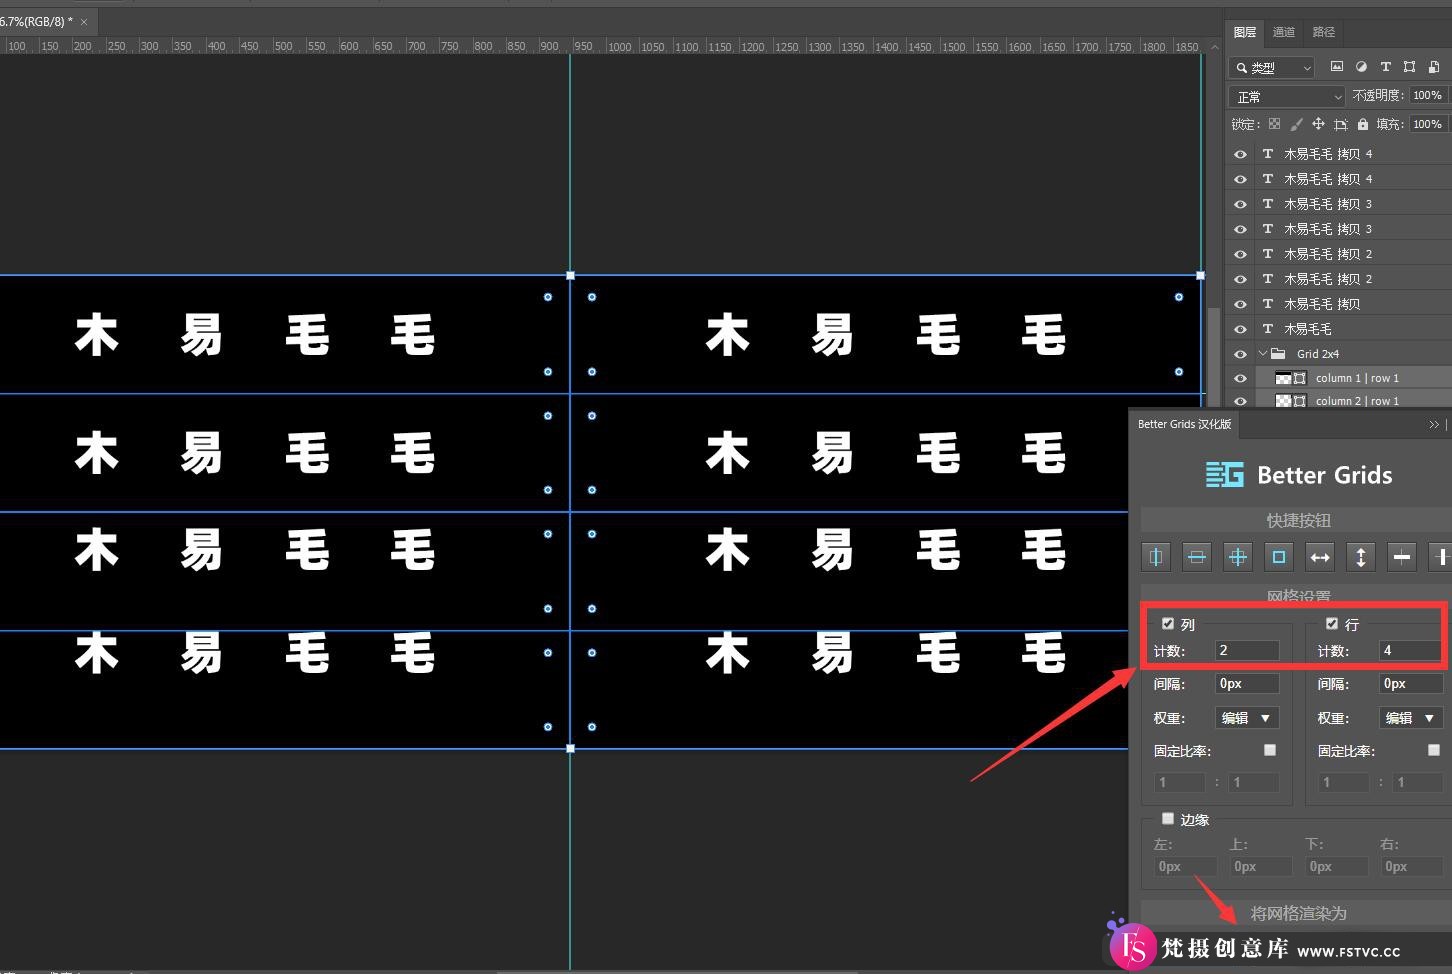Switch to the 通道 tab
1452x974 pixels.
[x=1284, y=32]
